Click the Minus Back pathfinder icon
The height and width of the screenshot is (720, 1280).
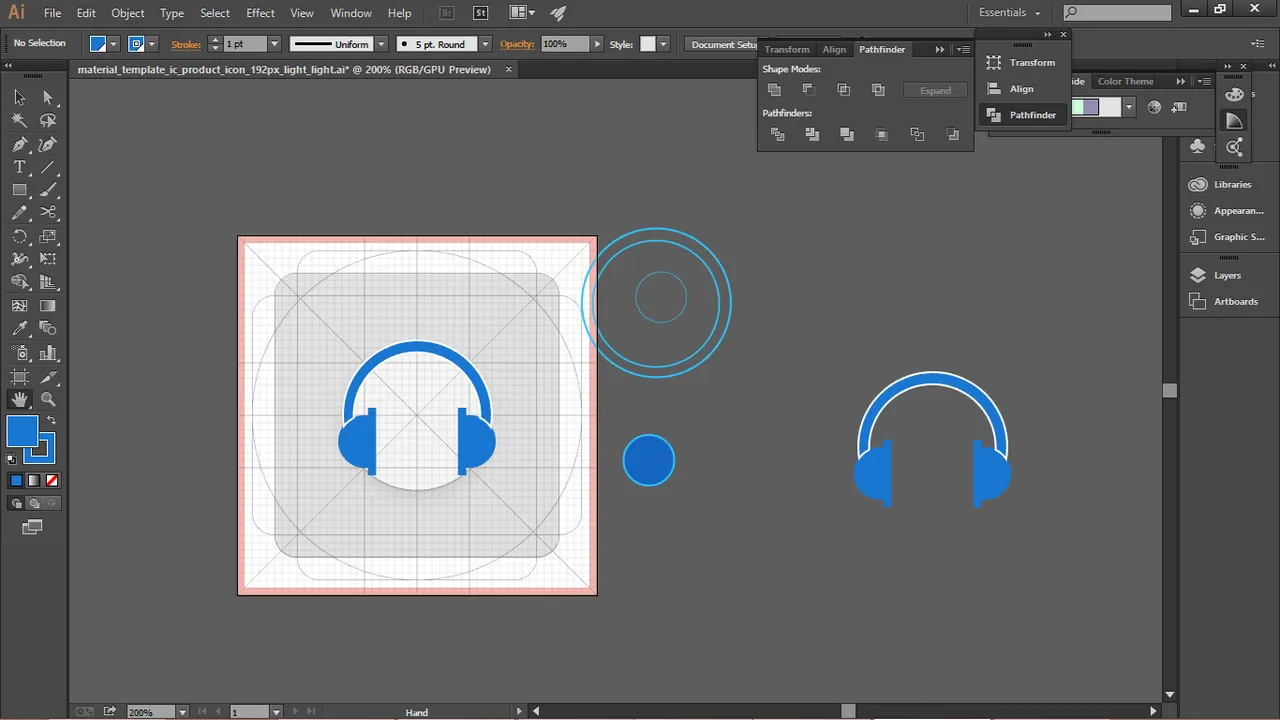coord(952,134)
